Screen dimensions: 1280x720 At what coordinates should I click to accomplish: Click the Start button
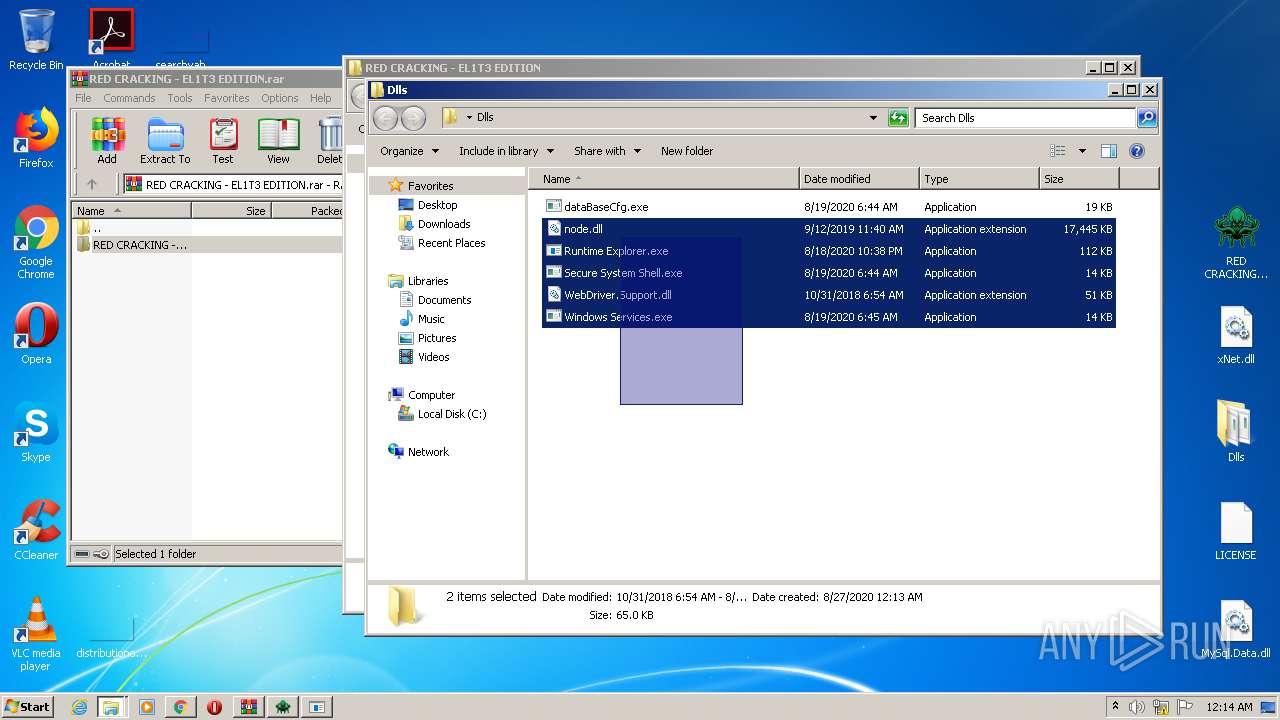(27, 707)
